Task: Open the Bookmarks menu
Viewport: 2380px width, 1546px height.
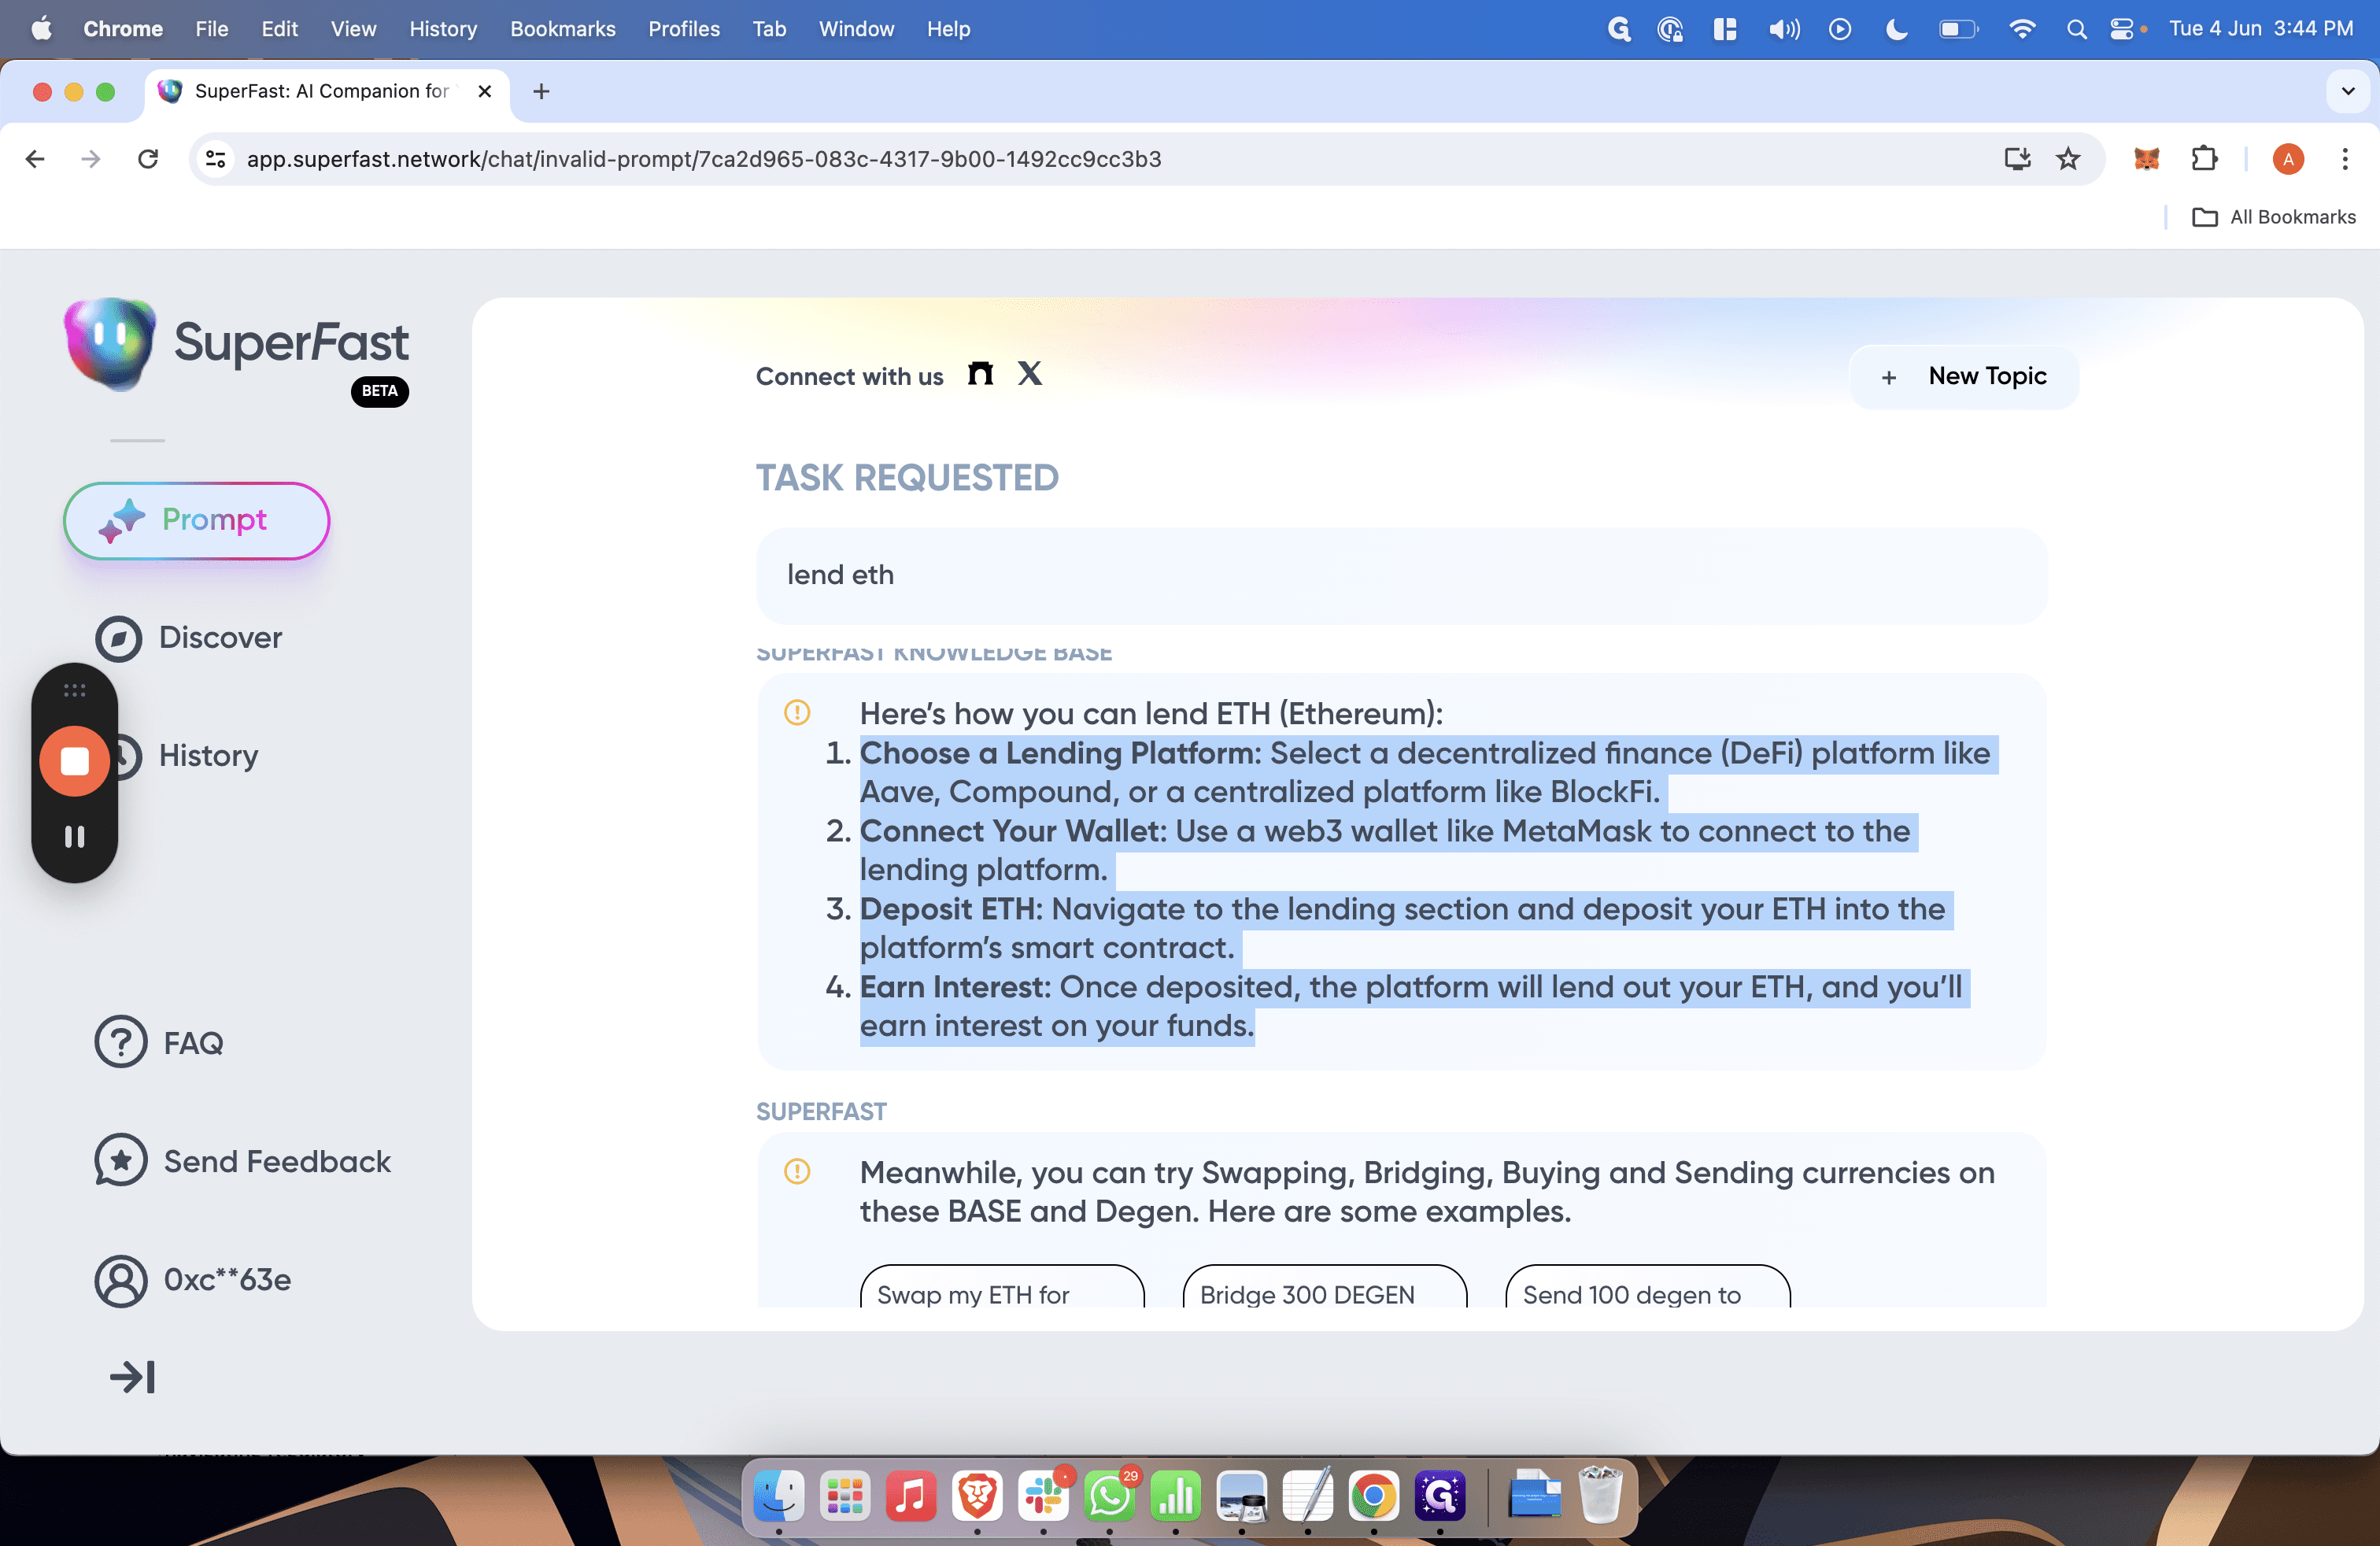Action: 563,29
